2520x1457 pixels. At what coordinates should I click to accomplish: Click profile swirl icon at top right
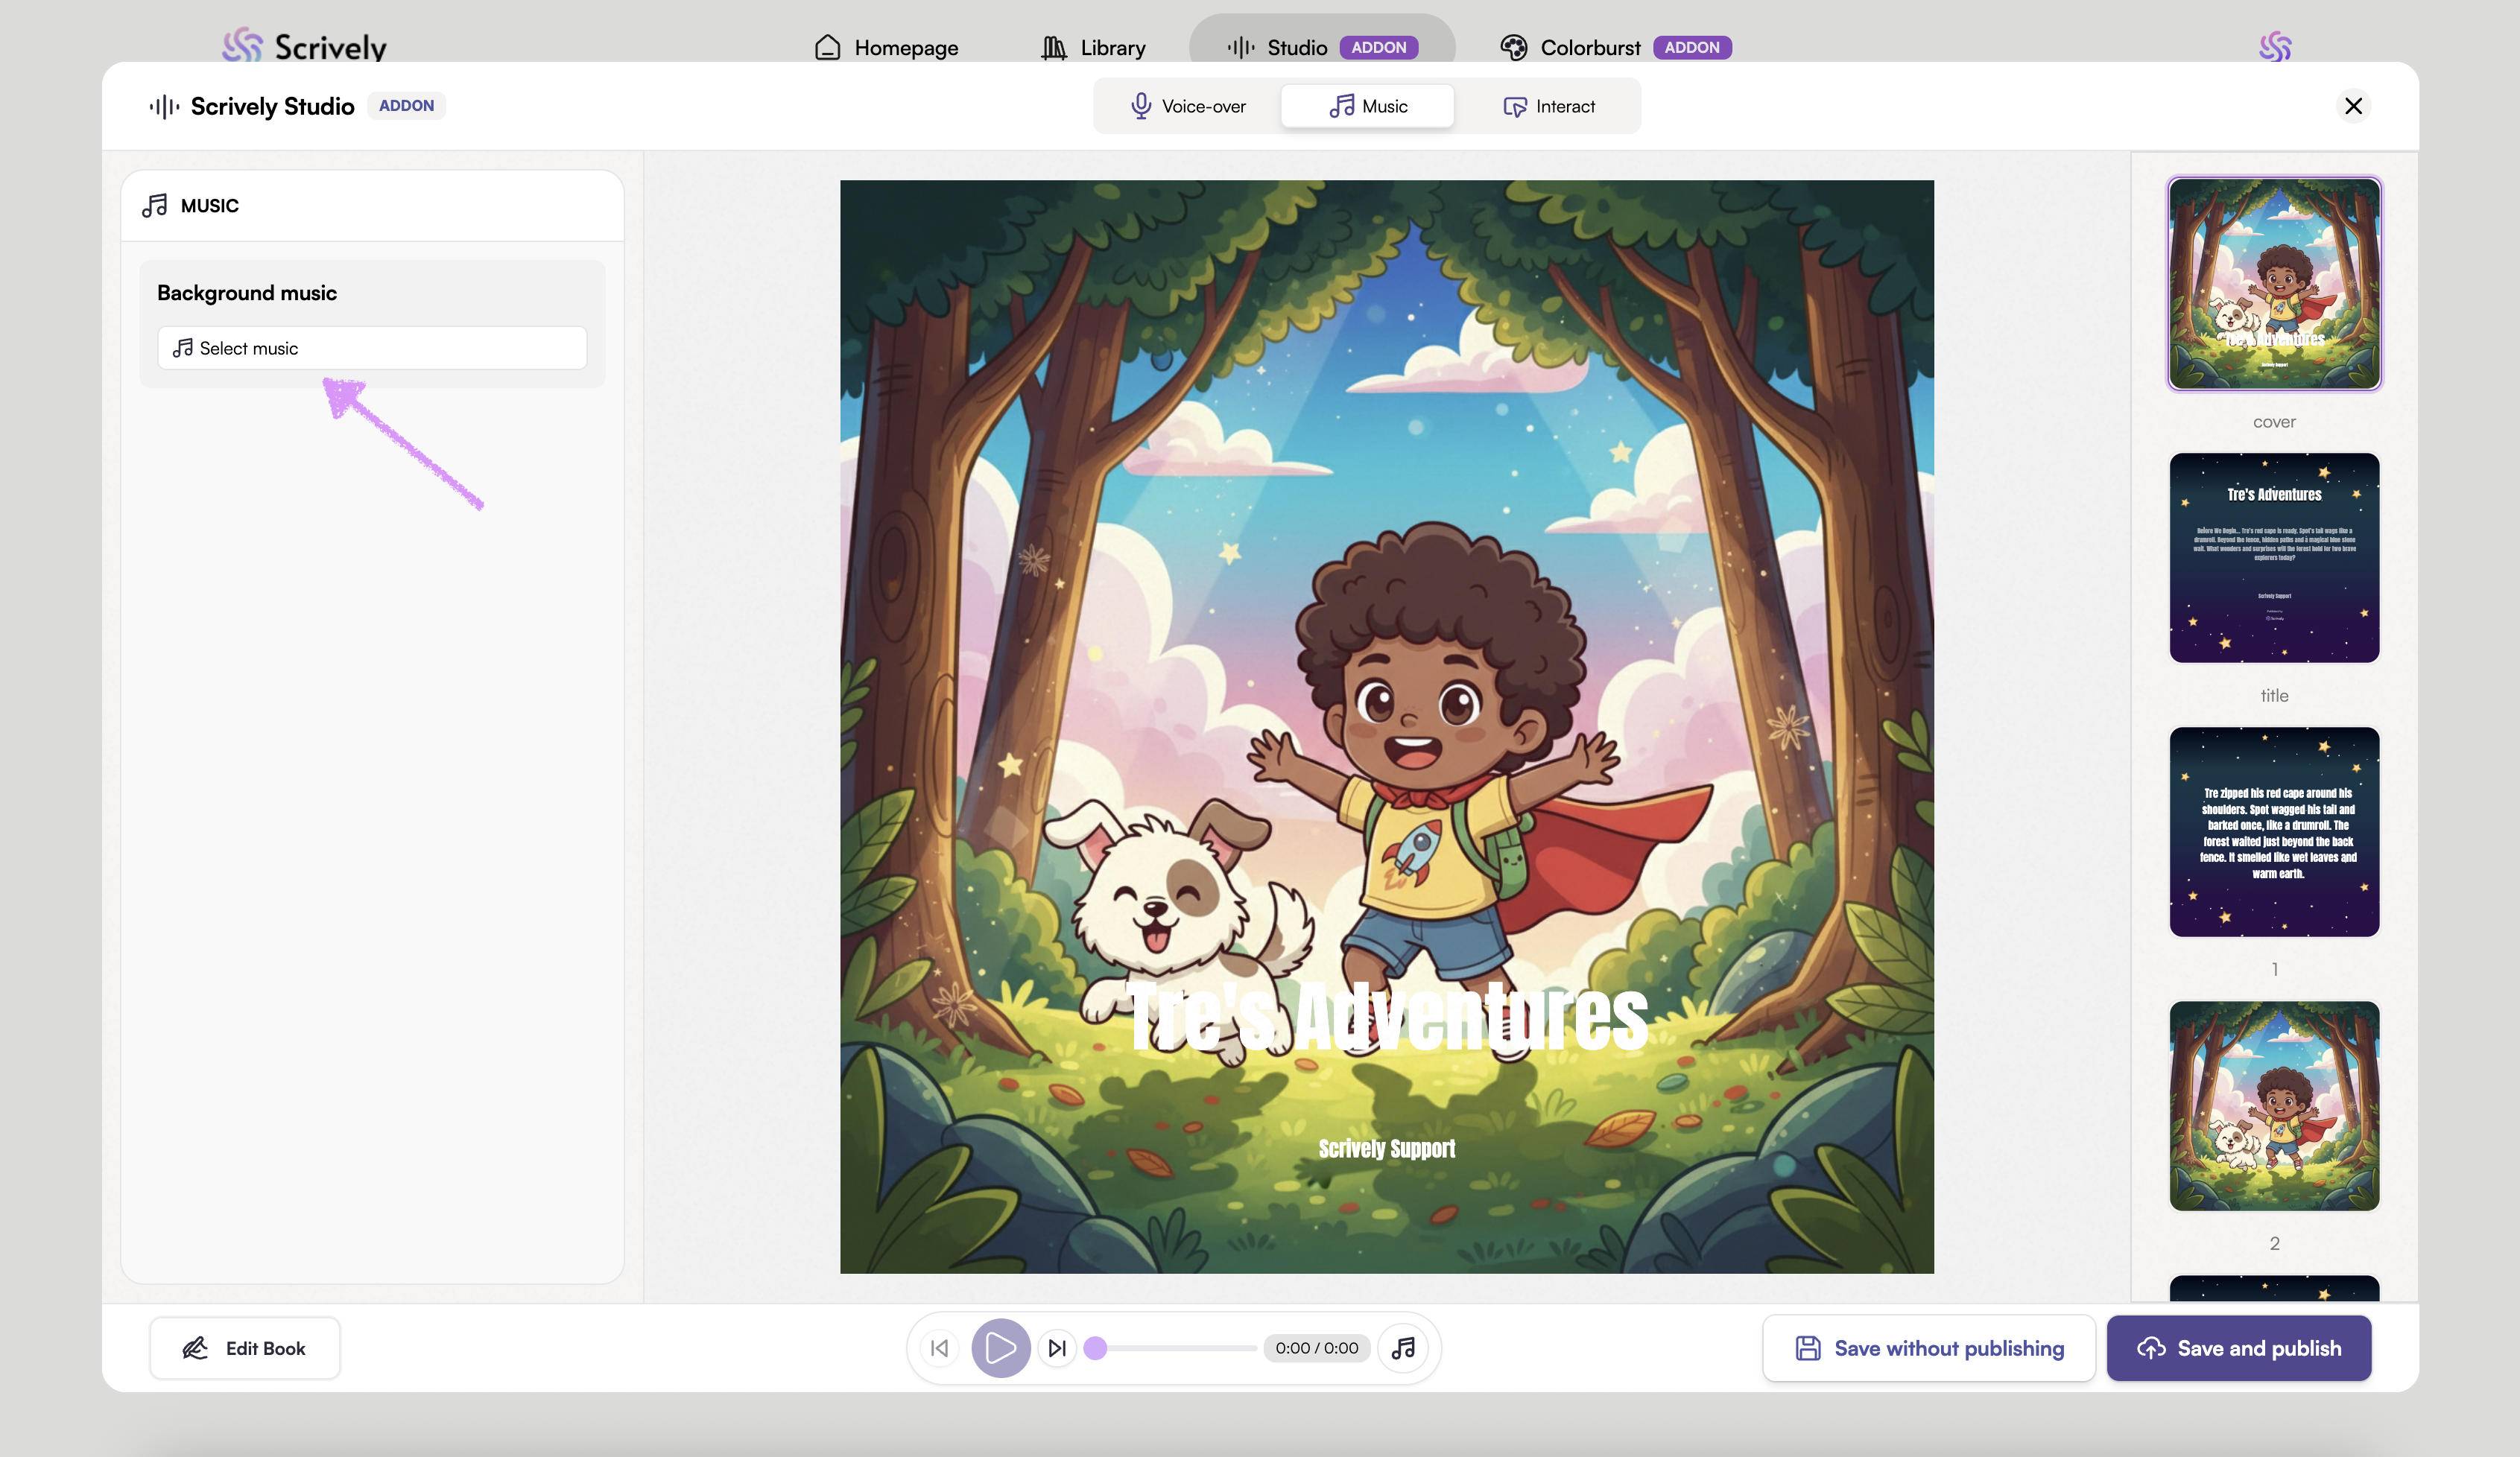pyautogui.click(x=2275, y=46)
